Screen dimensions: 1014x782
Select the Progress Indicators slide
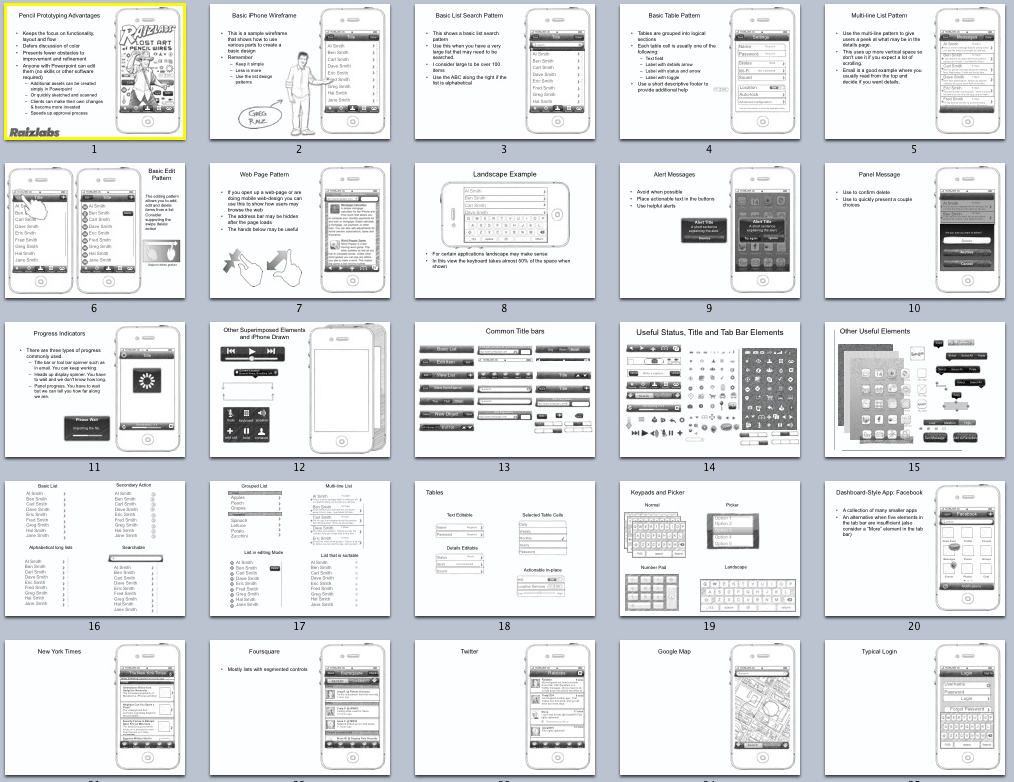[x=95, y=389]
